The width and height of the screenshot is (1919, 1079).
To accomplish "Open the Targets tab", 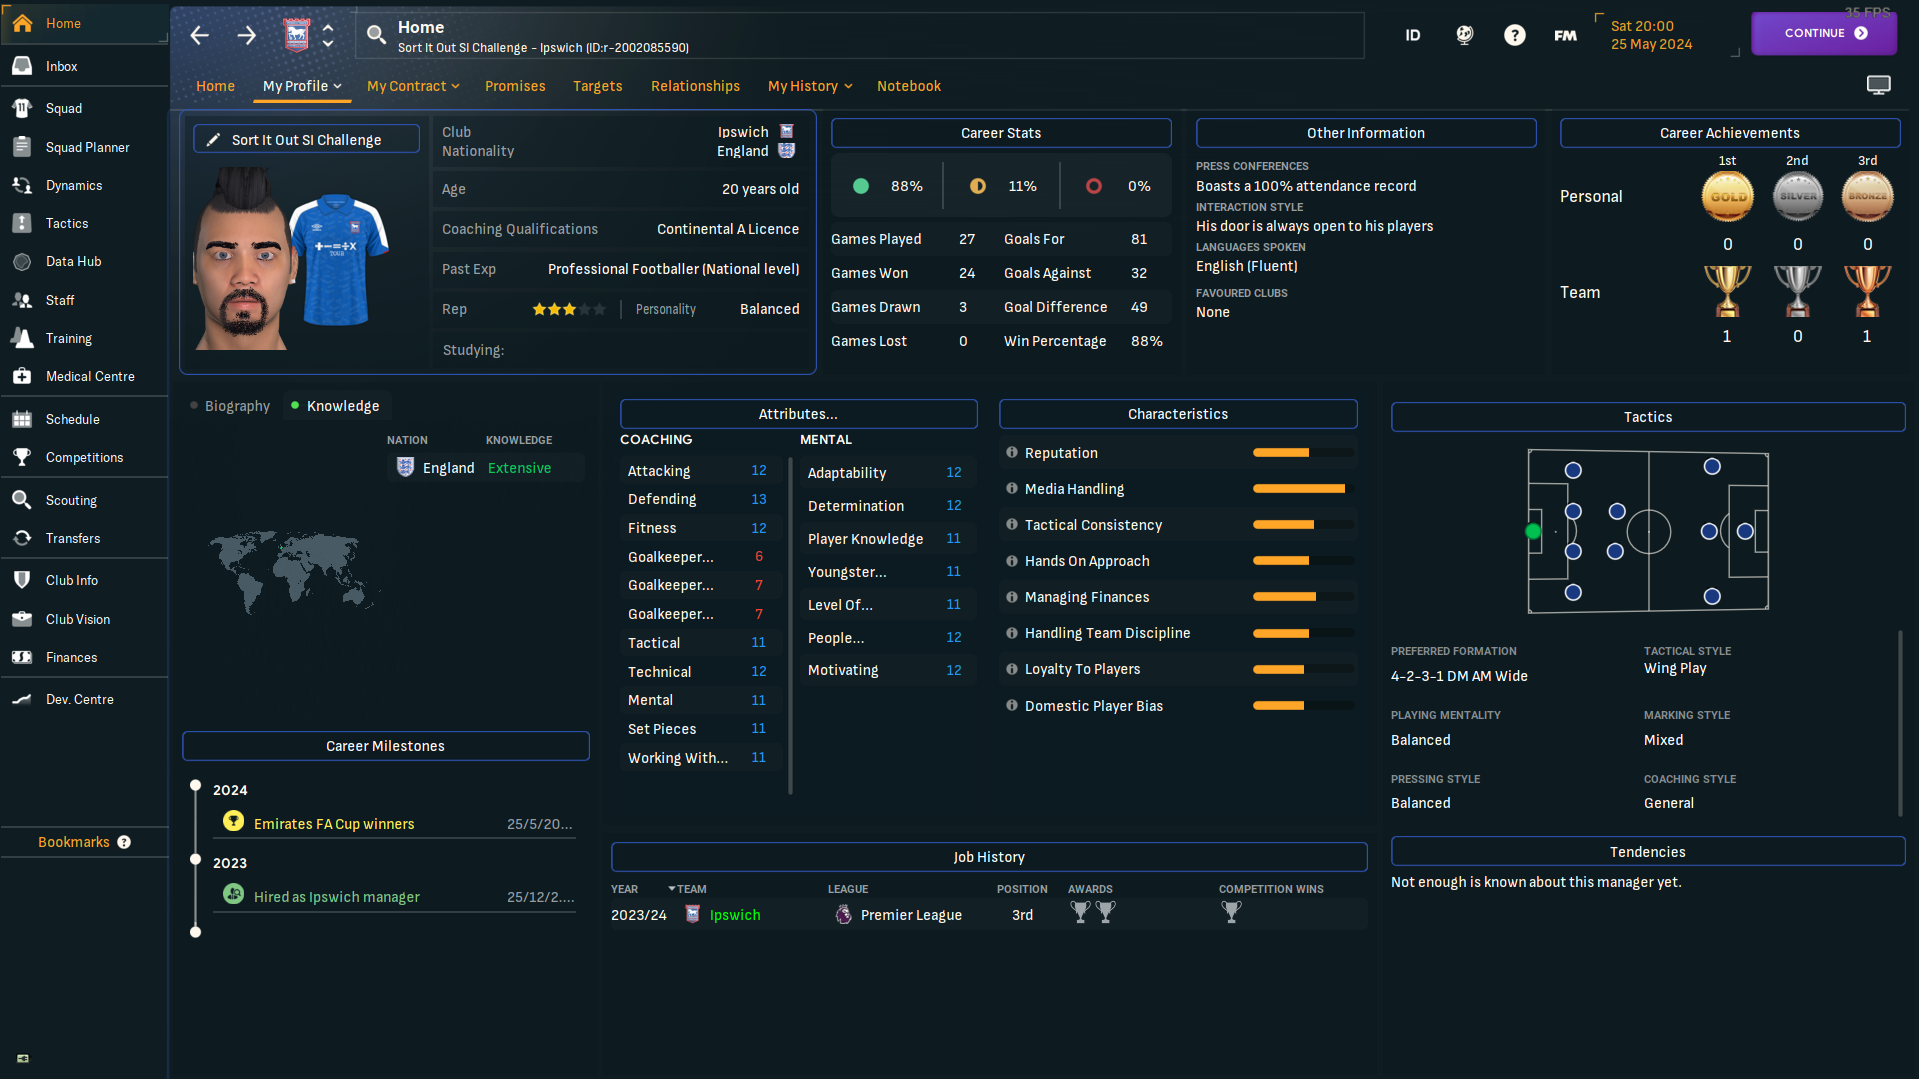I will click(x=597, y=86).
